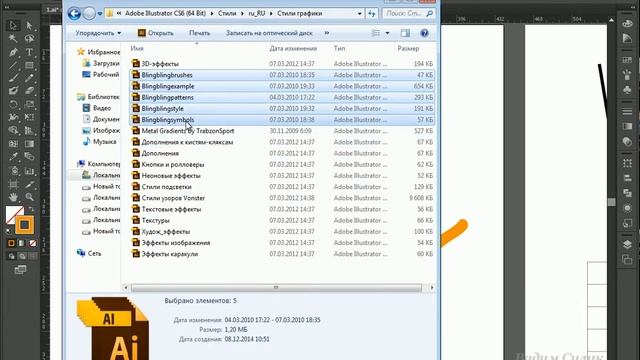Open dialog help question mark button
Viewport: 640px width, 360px height.
424,33
